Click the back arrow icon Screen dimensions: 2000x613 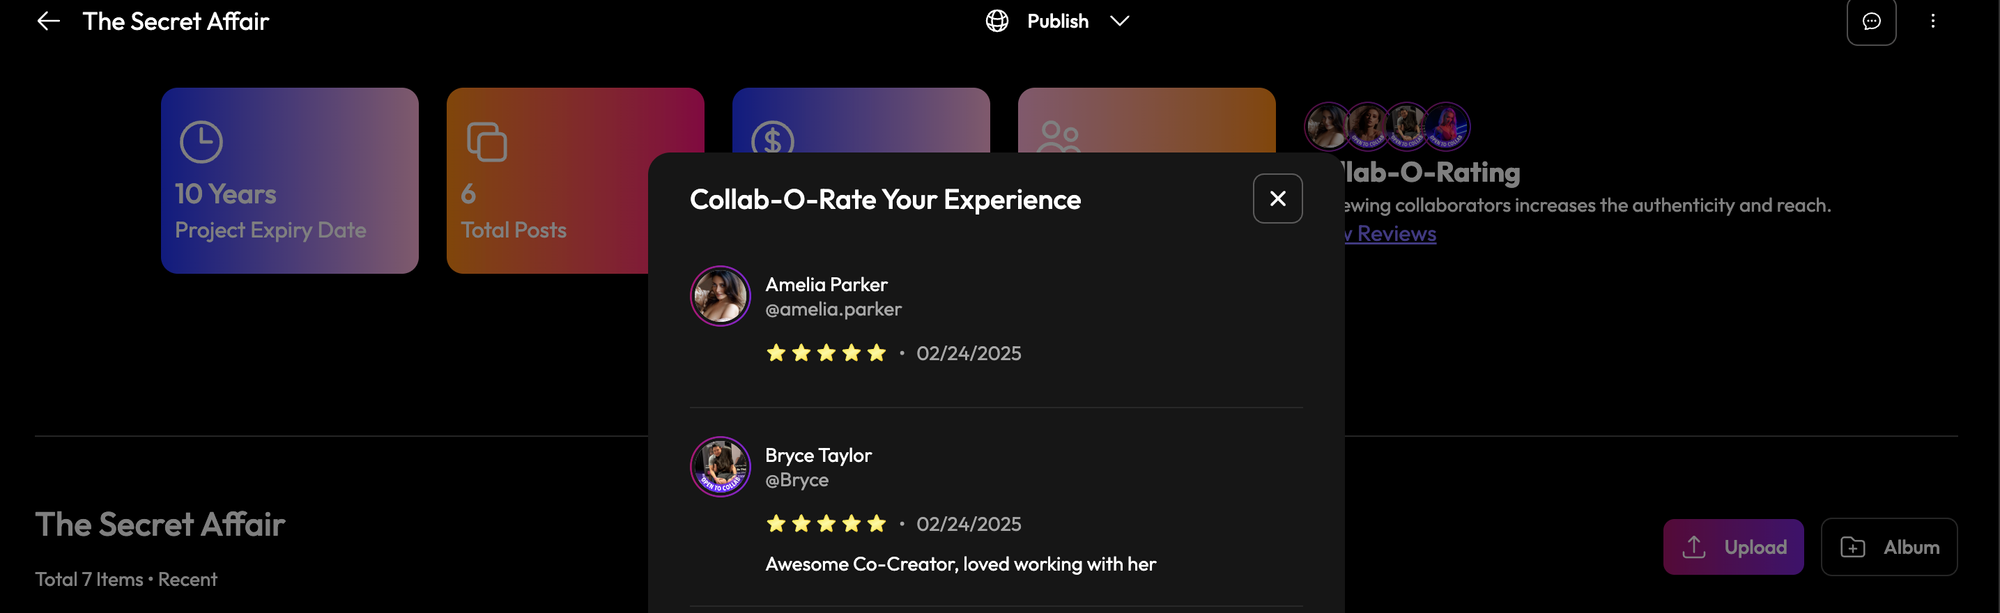point(48,21)
